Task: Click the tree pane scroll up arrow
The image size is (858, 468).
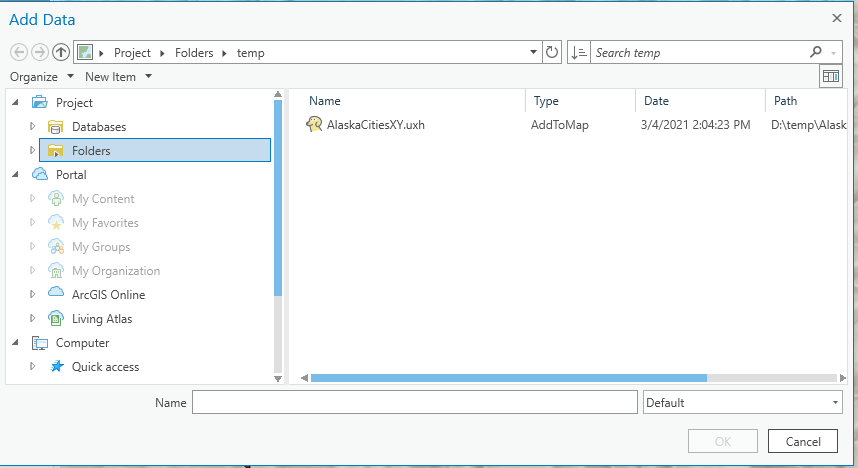Action: tap(278, 94)
